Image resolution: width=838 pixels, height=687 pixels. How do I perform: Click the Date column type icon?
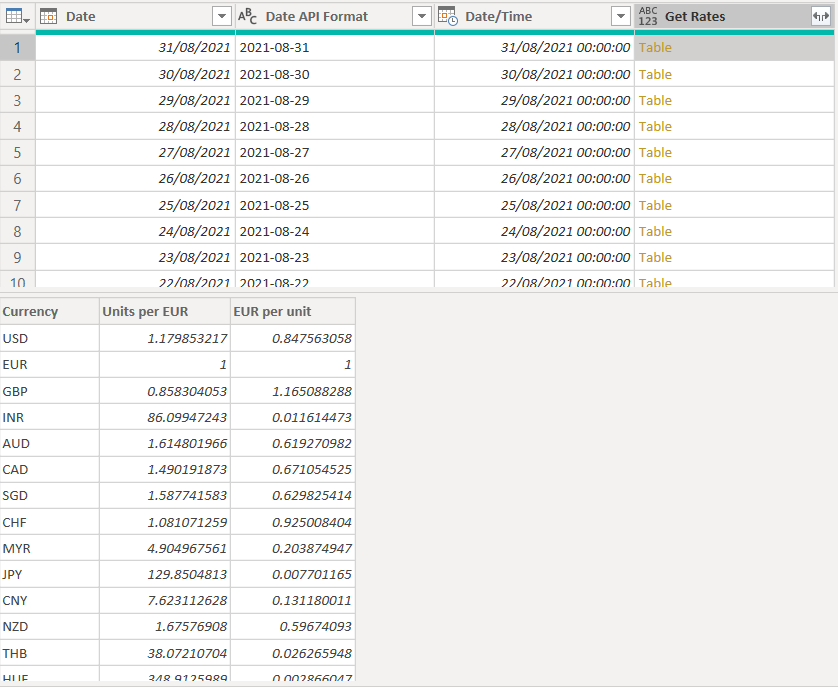pos(48,17)
